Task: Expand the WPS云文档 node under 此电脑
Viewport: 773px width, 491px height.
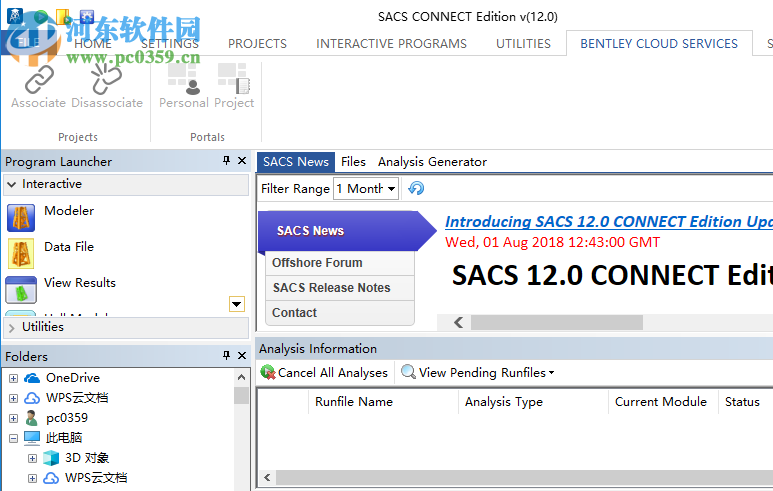Action: click(32, 478)
